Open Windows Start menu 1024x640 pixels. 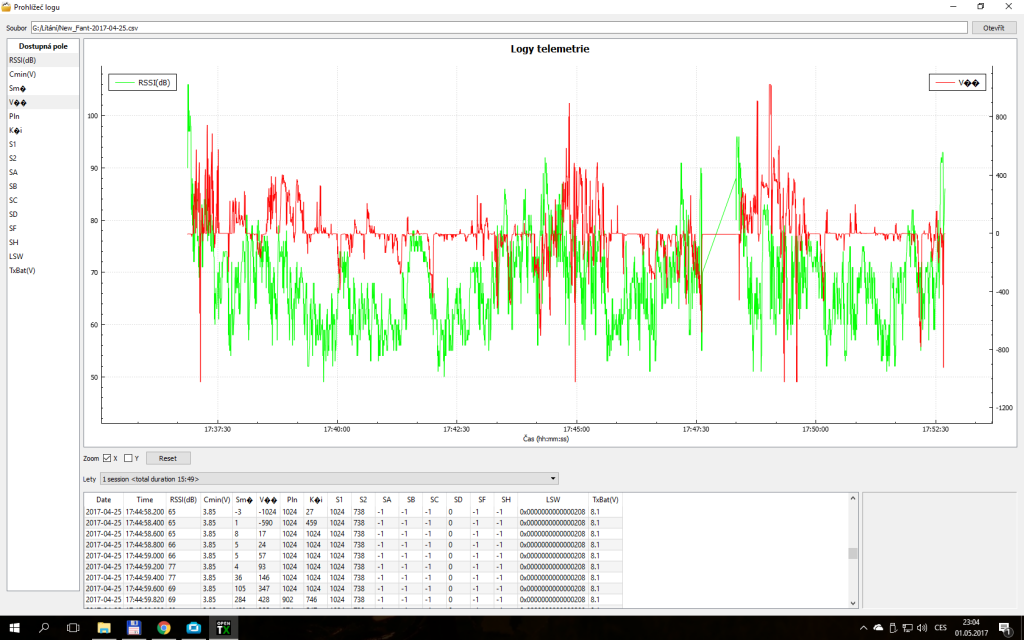coord(13,628)
